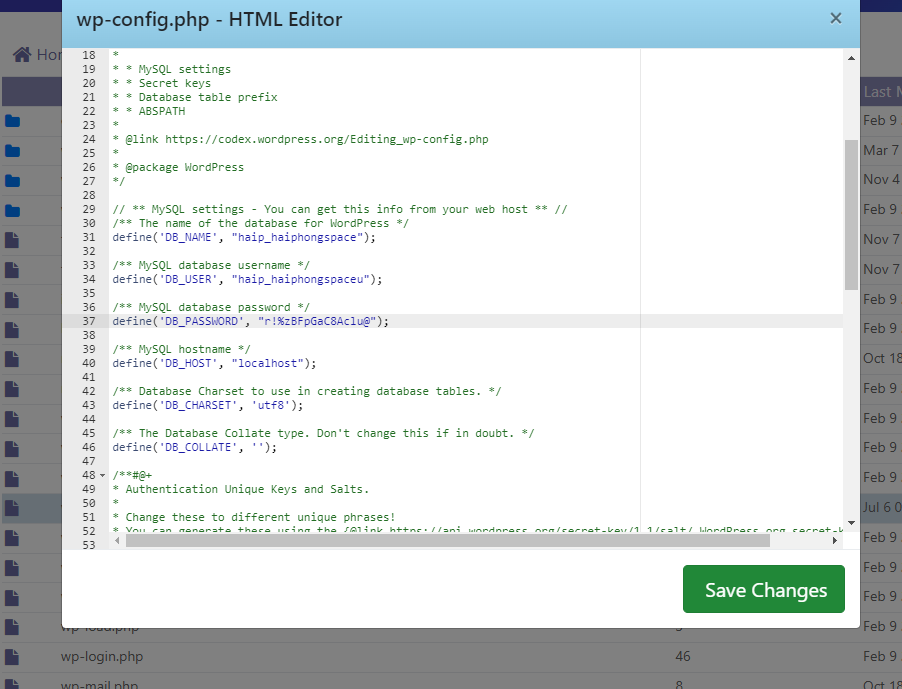Close the wp-config.php HTML Editor dialog
Screen dimensions: 902x689
[x=835, y=18]
